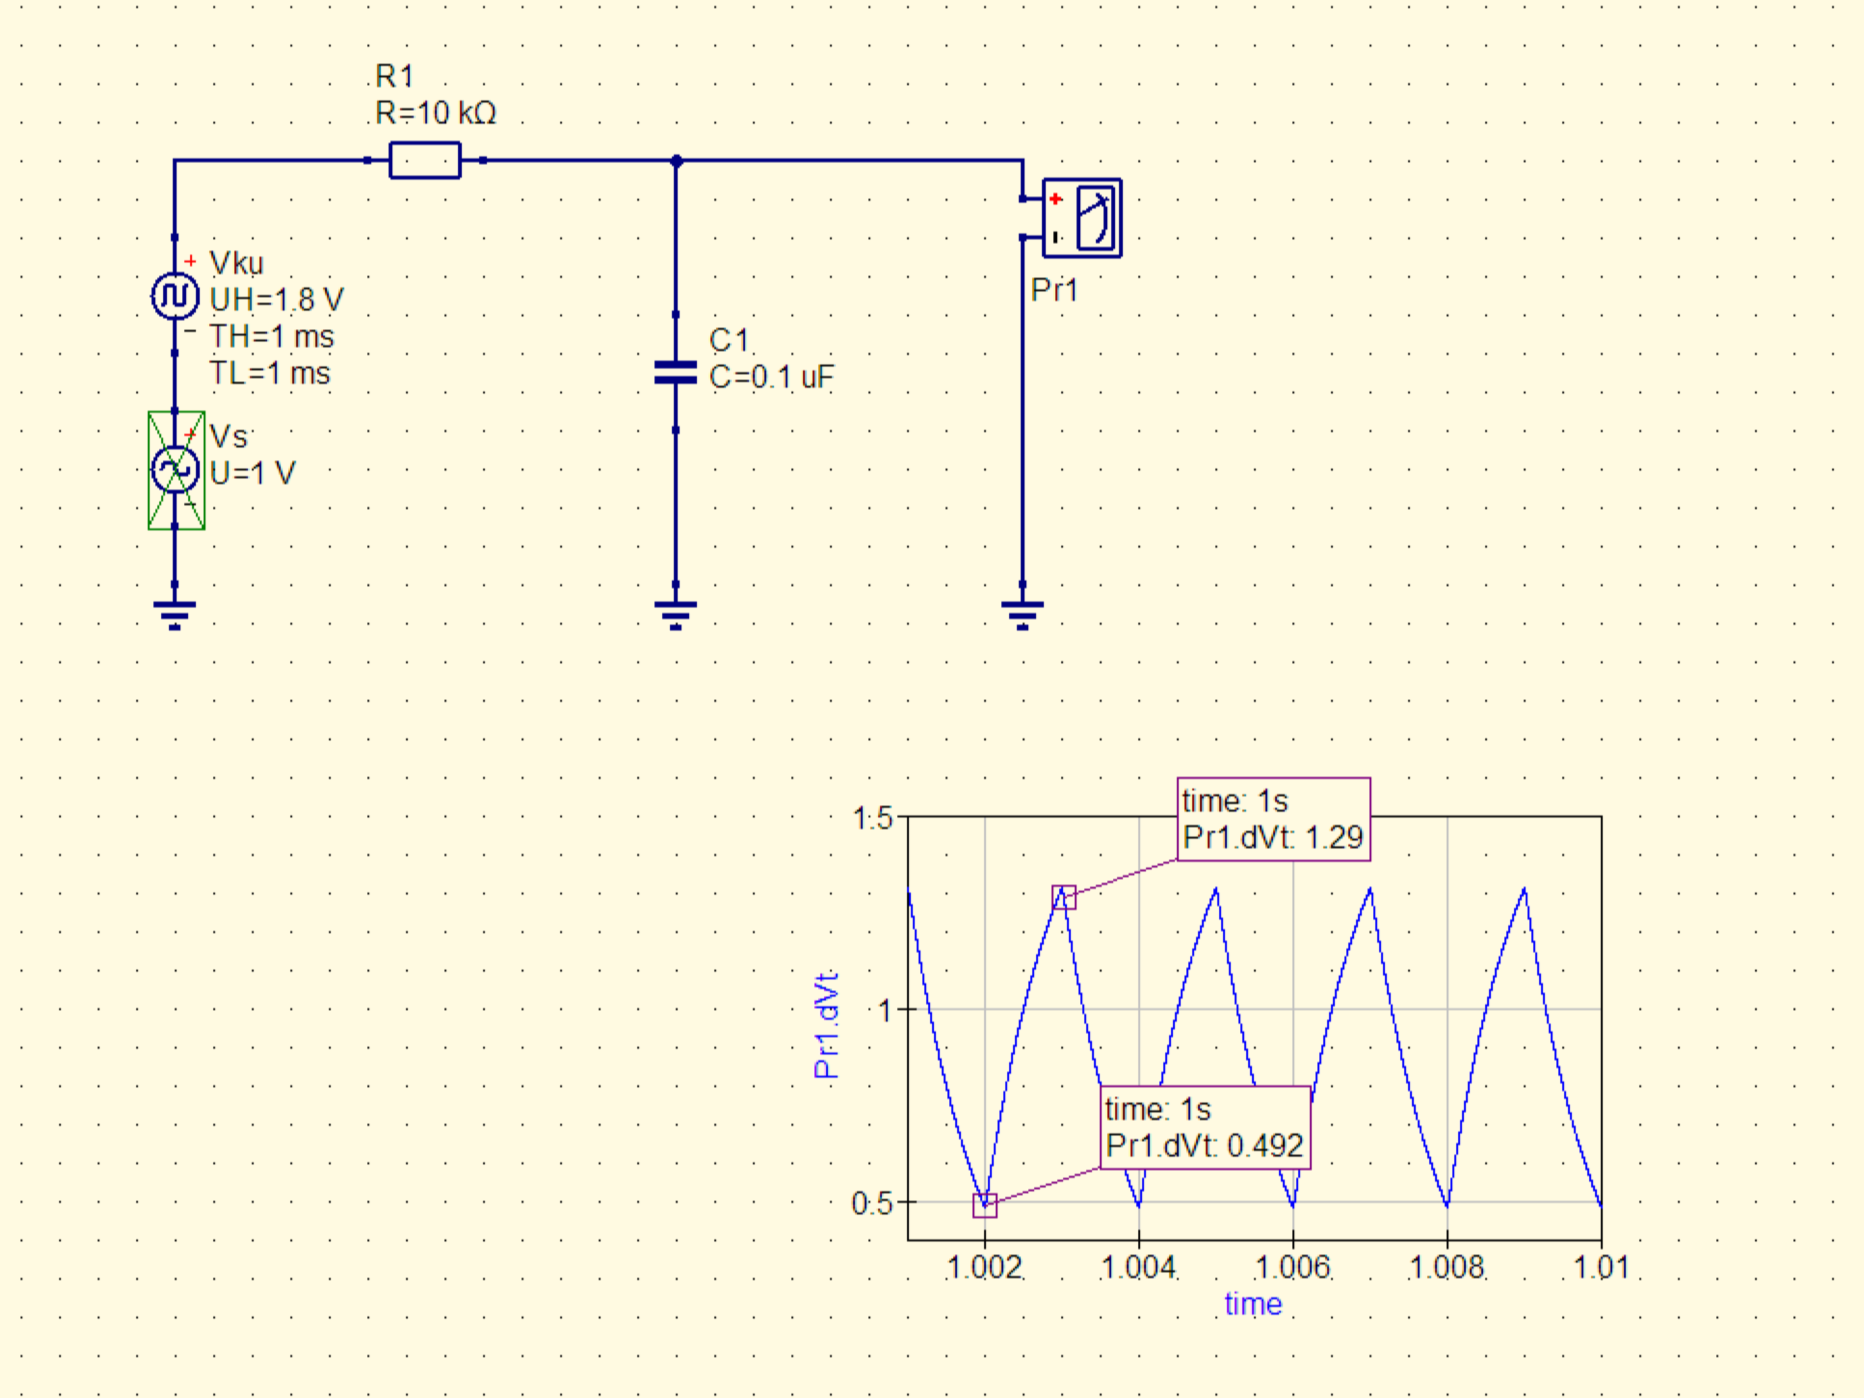Viewport: 1864px width, 1398px height.
Task: Select the deactivated Vs AC source
Action: pyautogui.click(x=176, y=470)
